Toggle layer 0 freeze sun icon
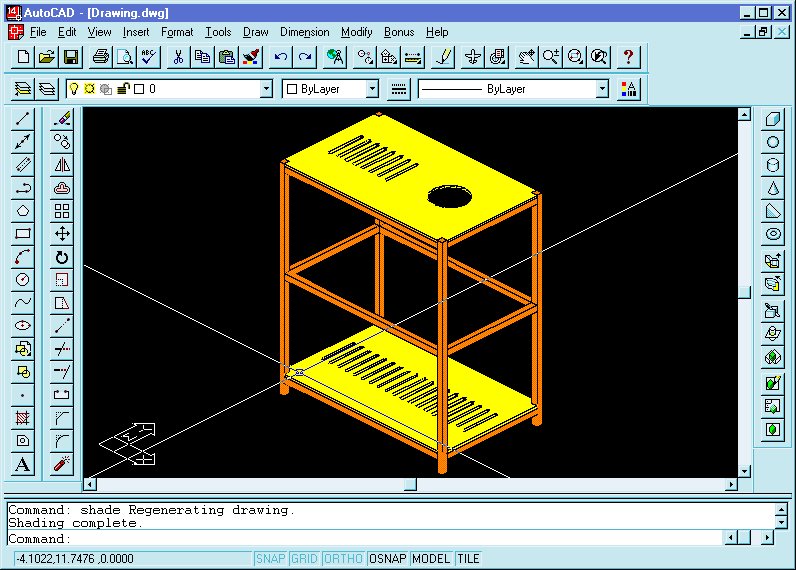 (89, 89)
